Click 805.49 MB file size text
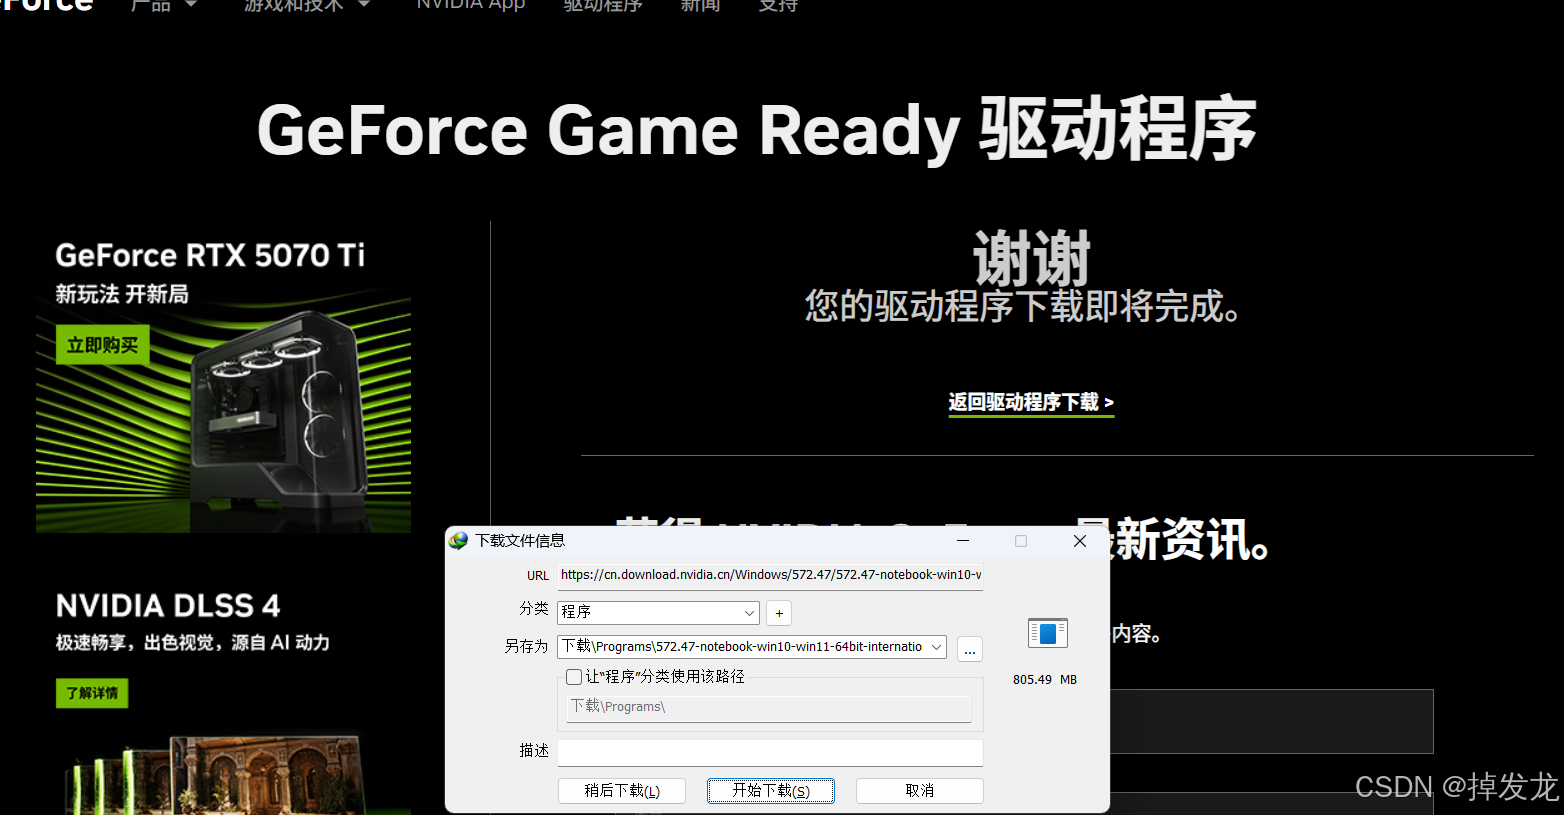This screenshot has width=1564, height=815. [1045, 680]
